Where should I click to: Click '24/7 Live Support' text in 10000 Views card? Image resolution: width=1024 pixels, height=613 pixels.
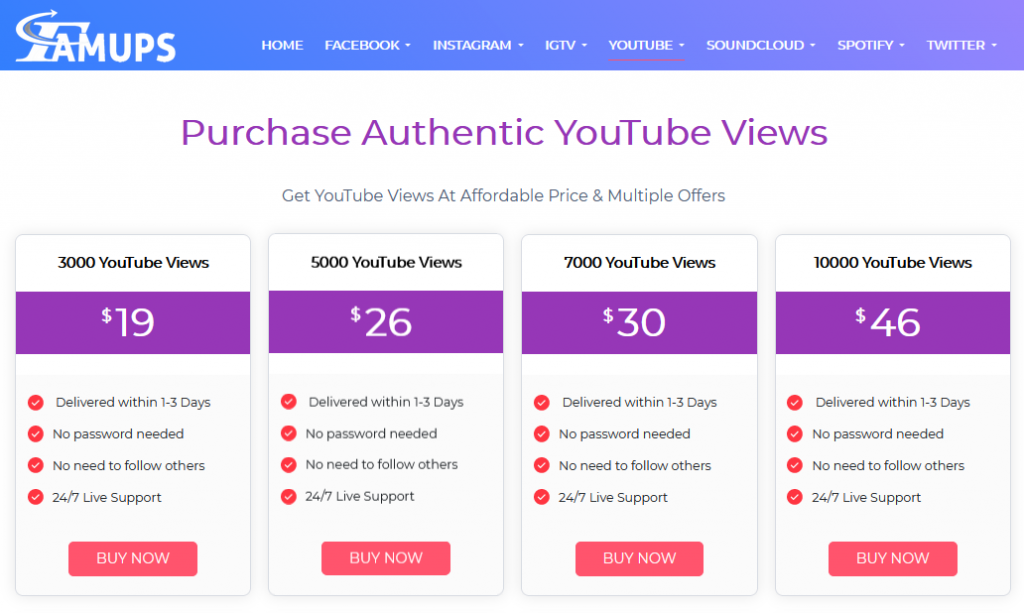(867, 497)
